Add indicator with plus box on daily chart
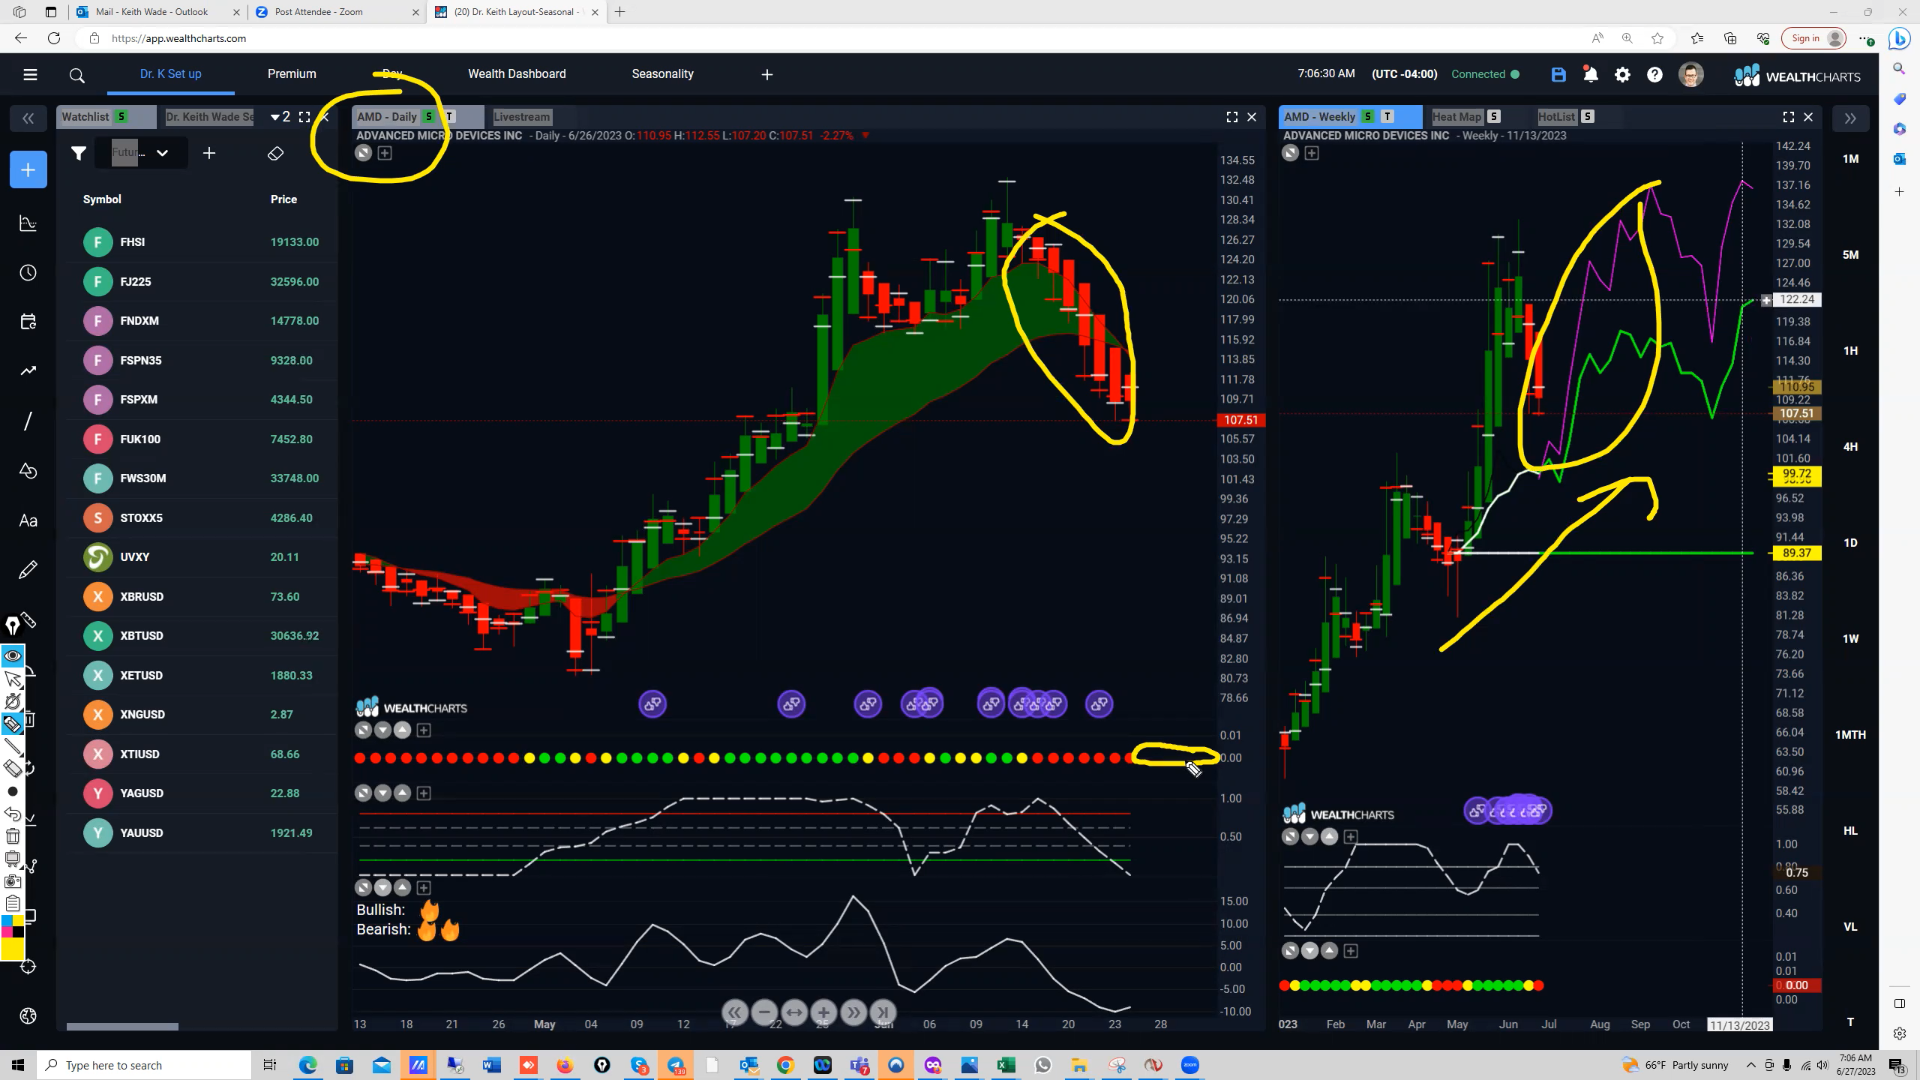Viewport: 1920px width, 1080px height. [385, 153]
